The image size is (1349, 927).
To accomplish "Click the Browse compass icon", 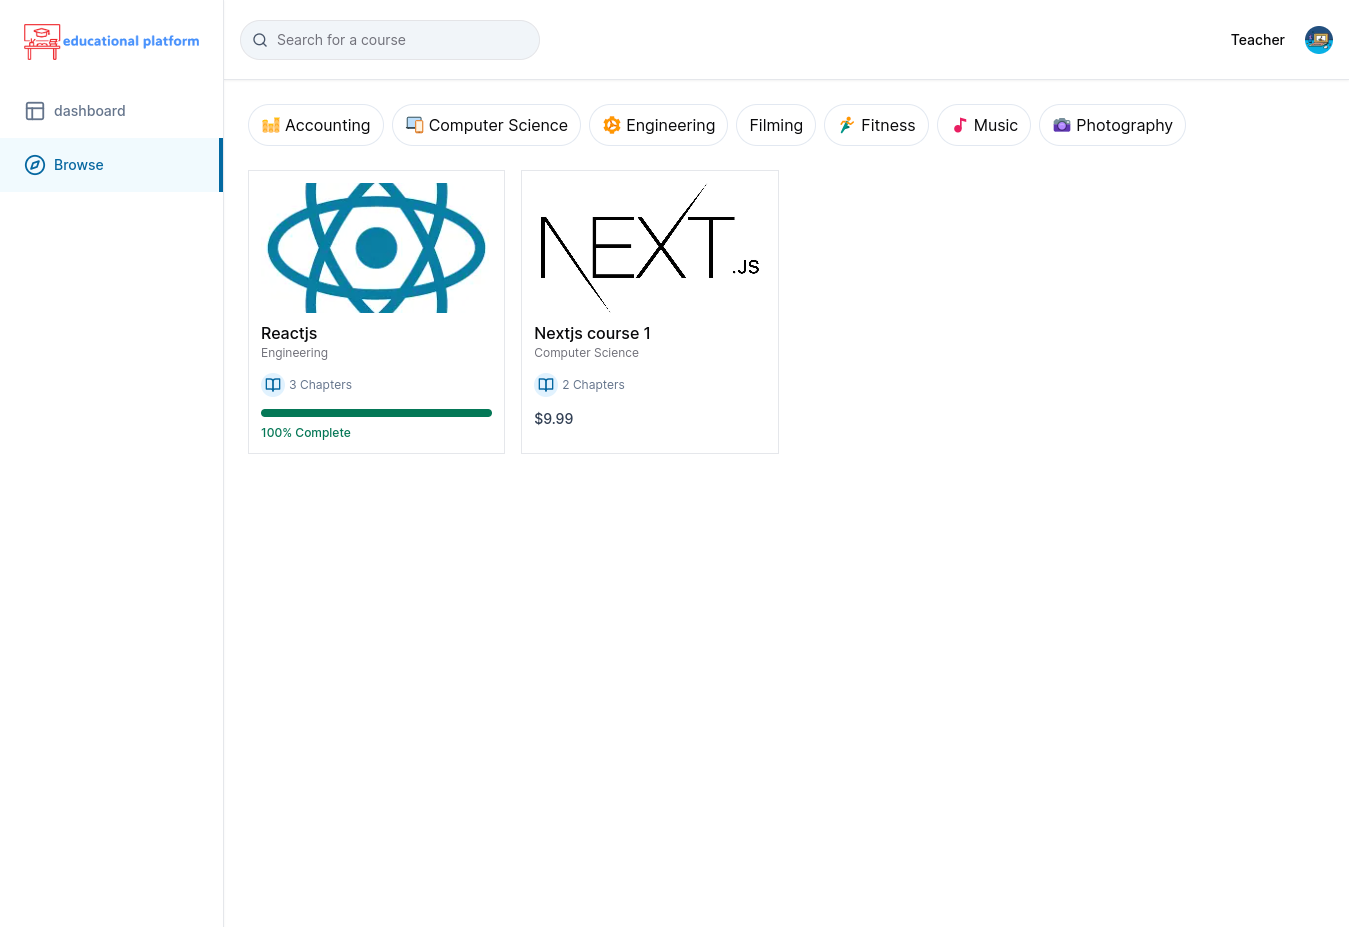I will click(35, 165).
